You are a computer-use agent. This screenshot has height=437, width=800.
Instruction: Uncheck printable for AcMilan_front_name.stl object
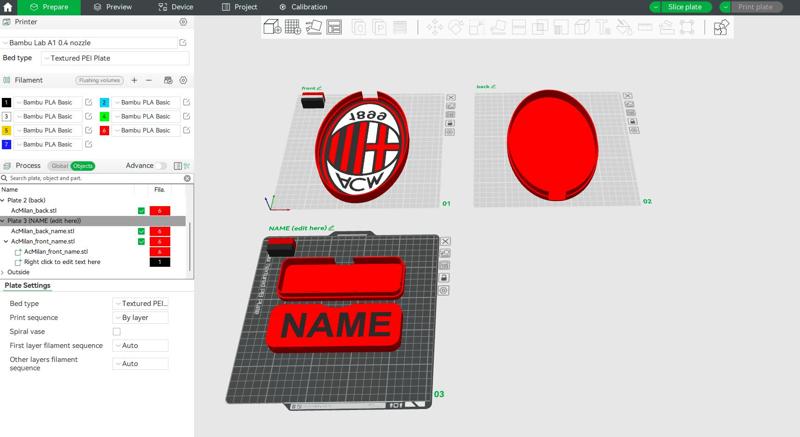141,241
